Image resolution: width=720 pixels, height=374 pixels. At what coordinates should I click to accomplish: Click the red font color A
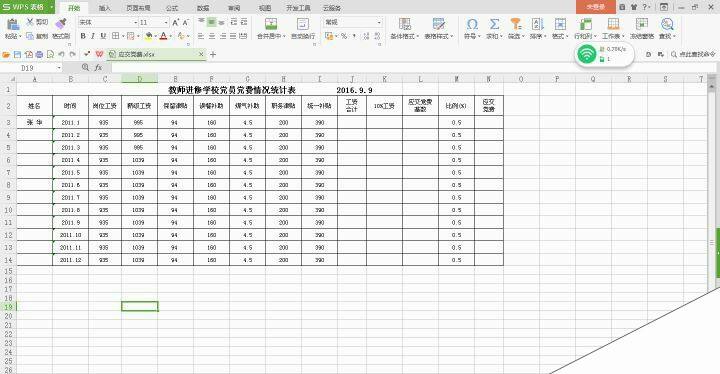163,36
